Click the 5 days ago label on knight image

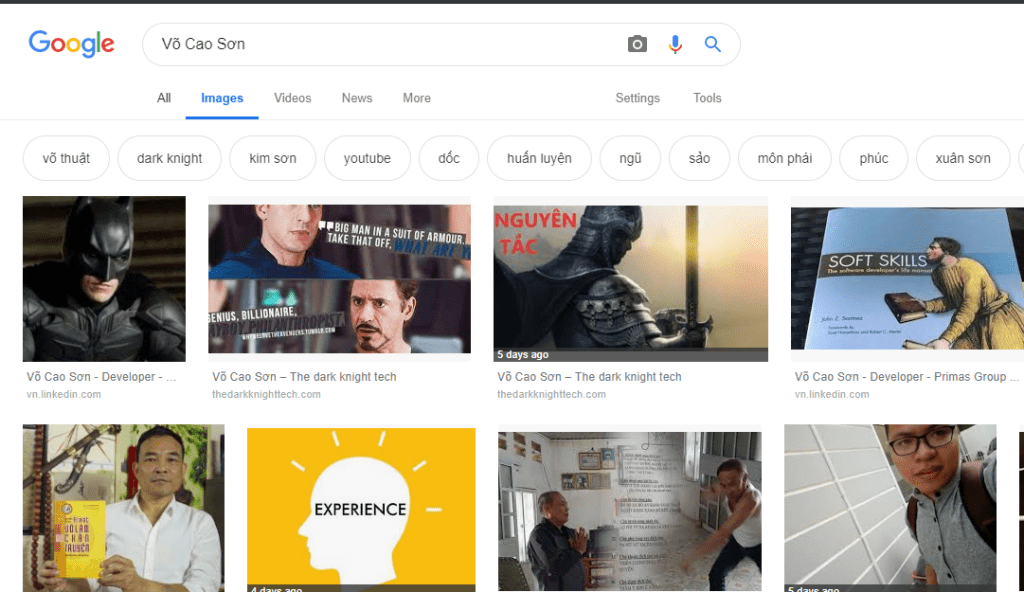click(522, 355)
